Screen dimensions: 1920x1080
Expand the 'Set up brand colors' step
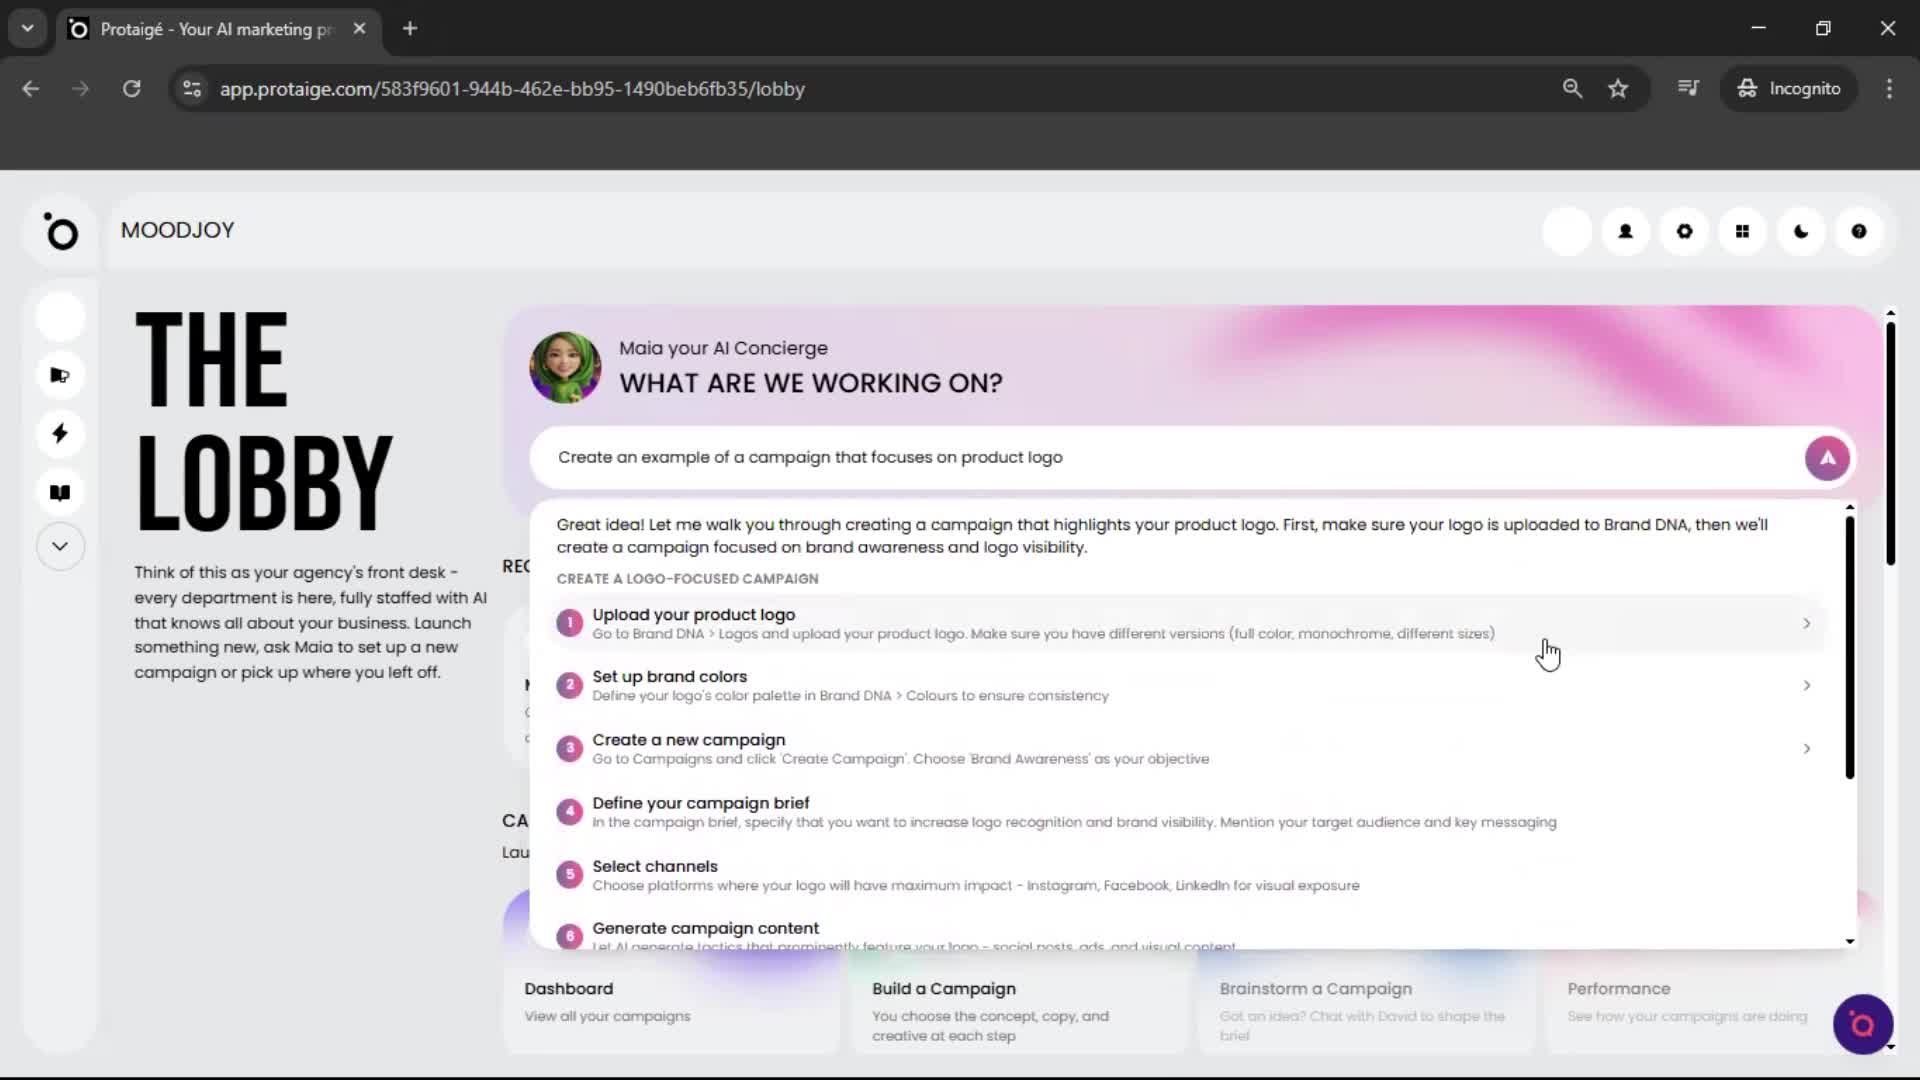point(1806,685)
